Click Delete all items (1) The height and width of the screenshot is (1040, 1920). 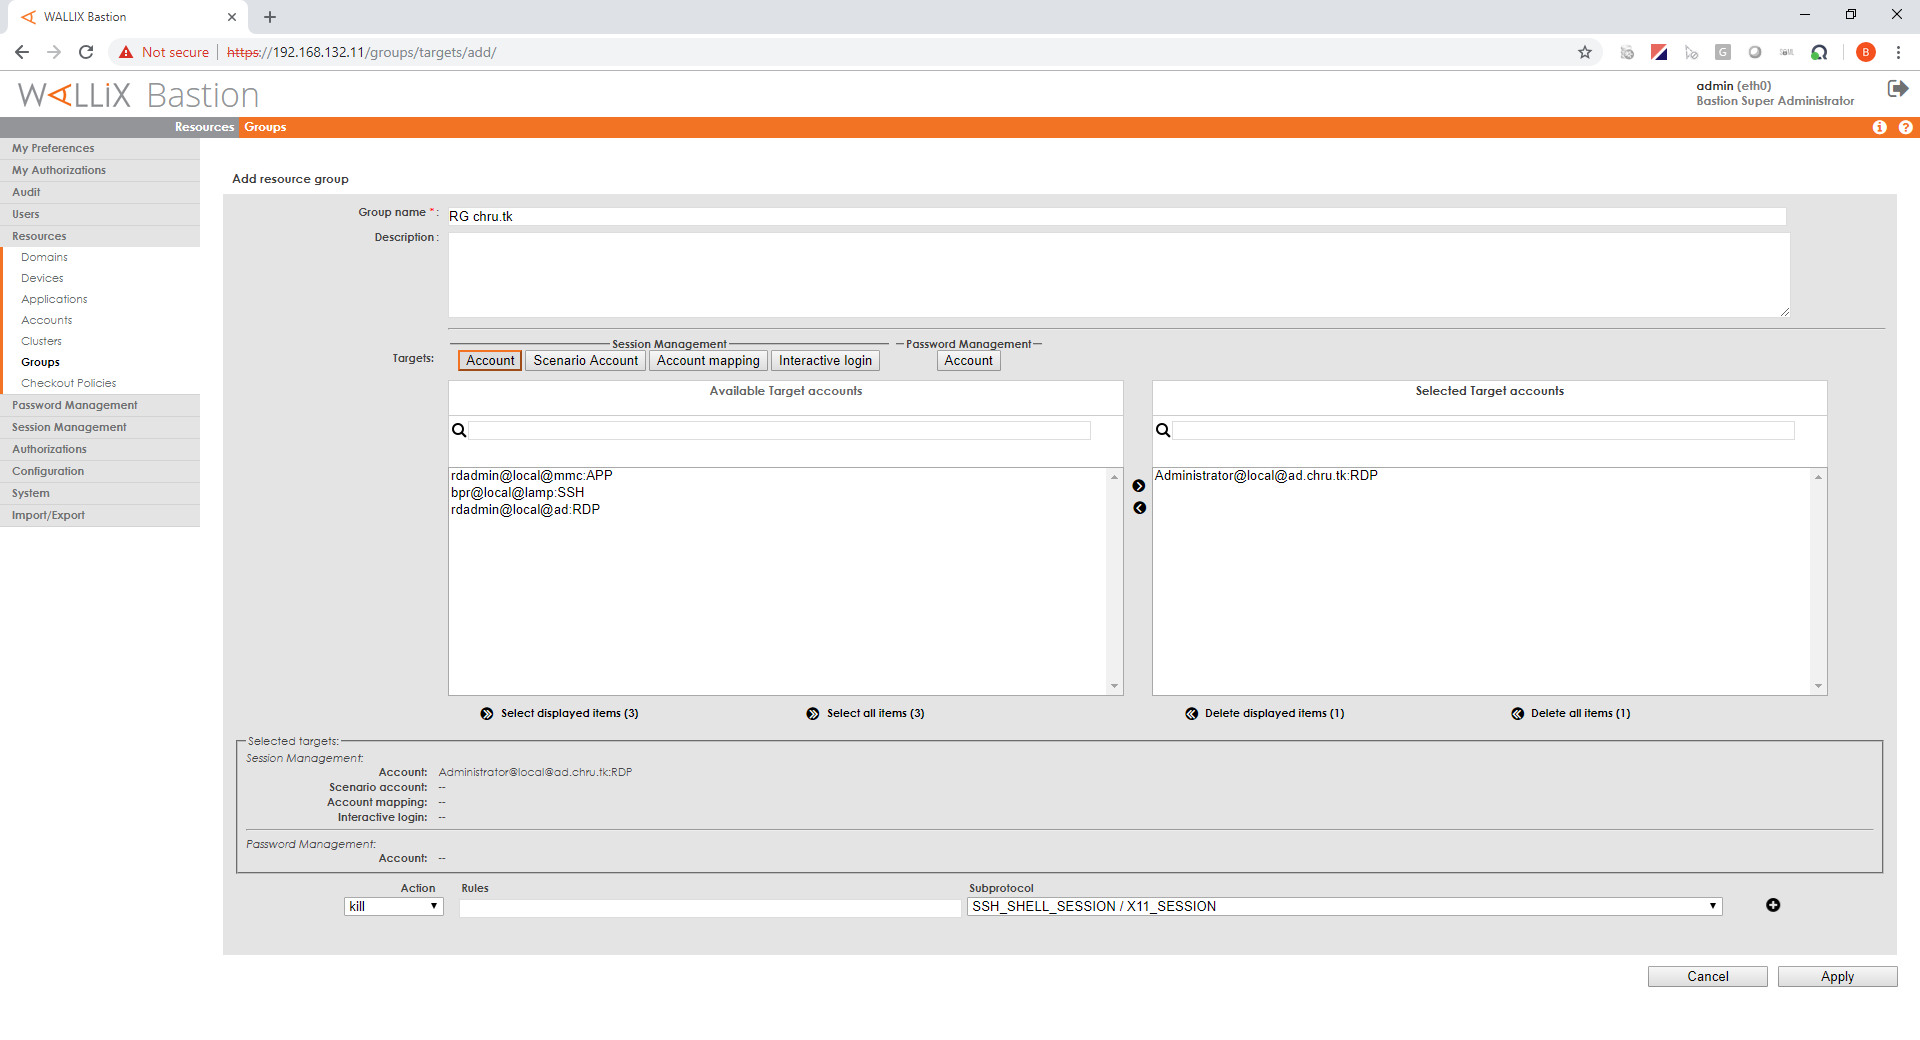pos(1571,713)
